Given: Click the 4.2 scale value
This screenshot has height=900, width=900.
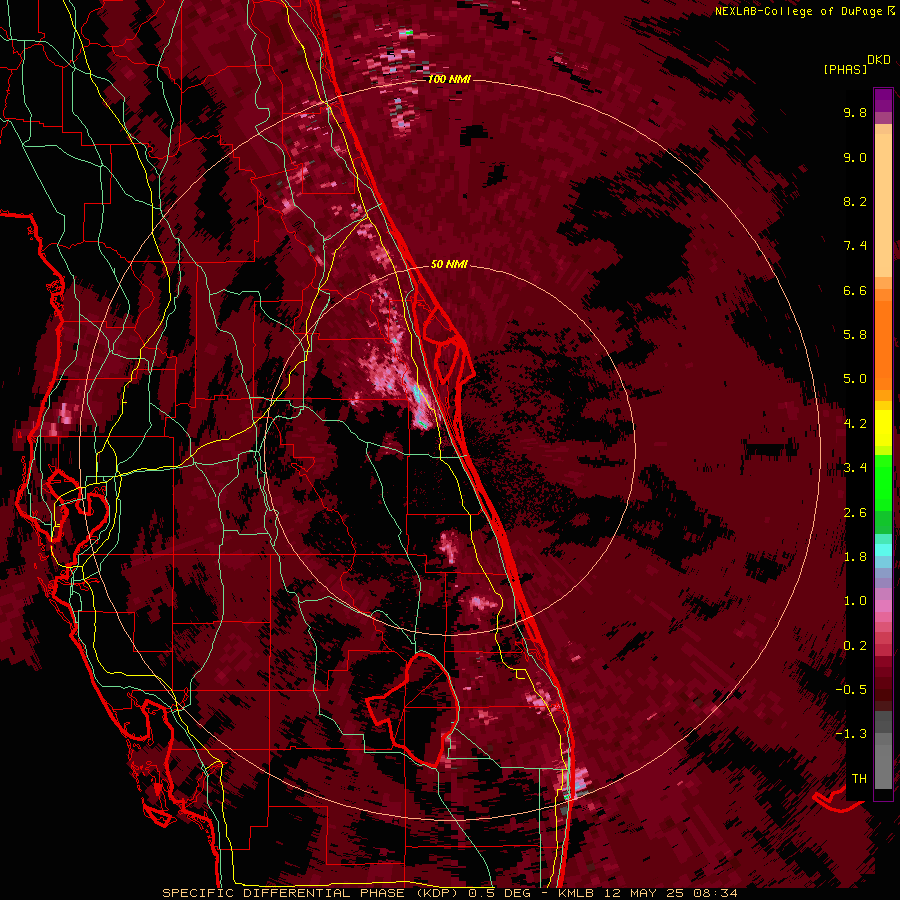Looking at the screenshot, I should click(x=855, y=424).
